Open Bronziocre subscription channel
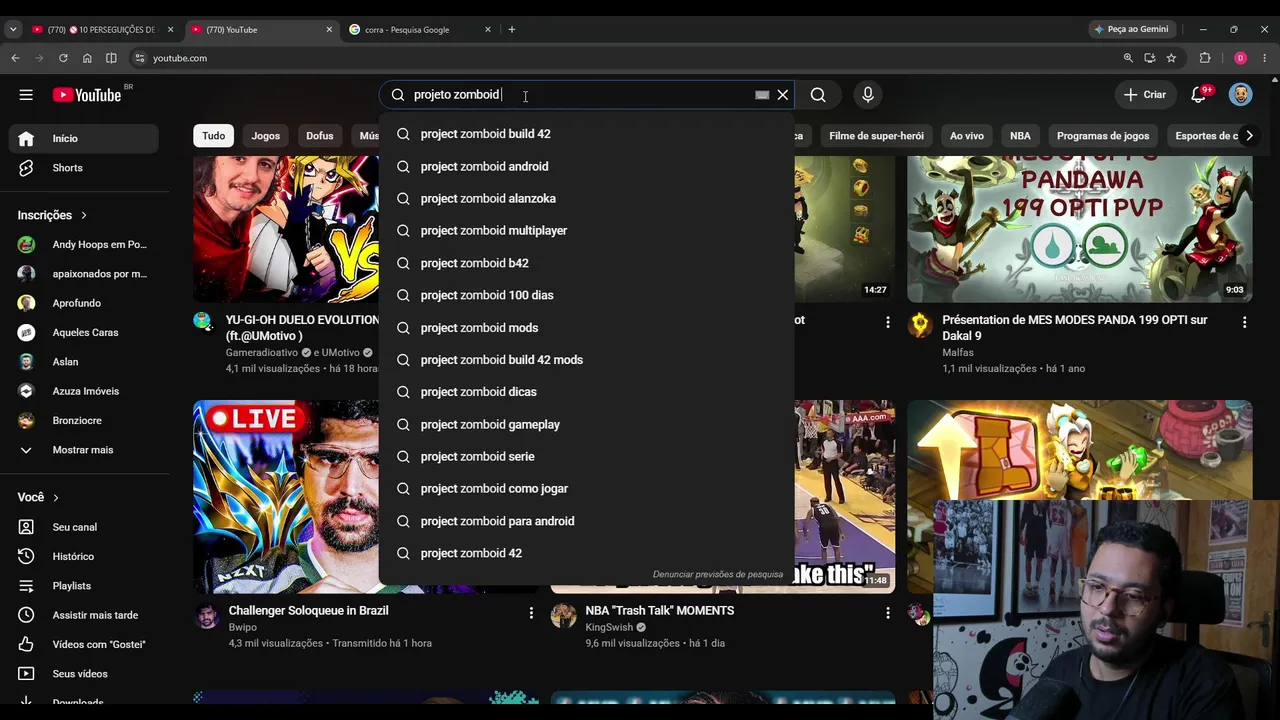Image resolution: width=1280 pixels, height=720 pixels. [83, 421]
